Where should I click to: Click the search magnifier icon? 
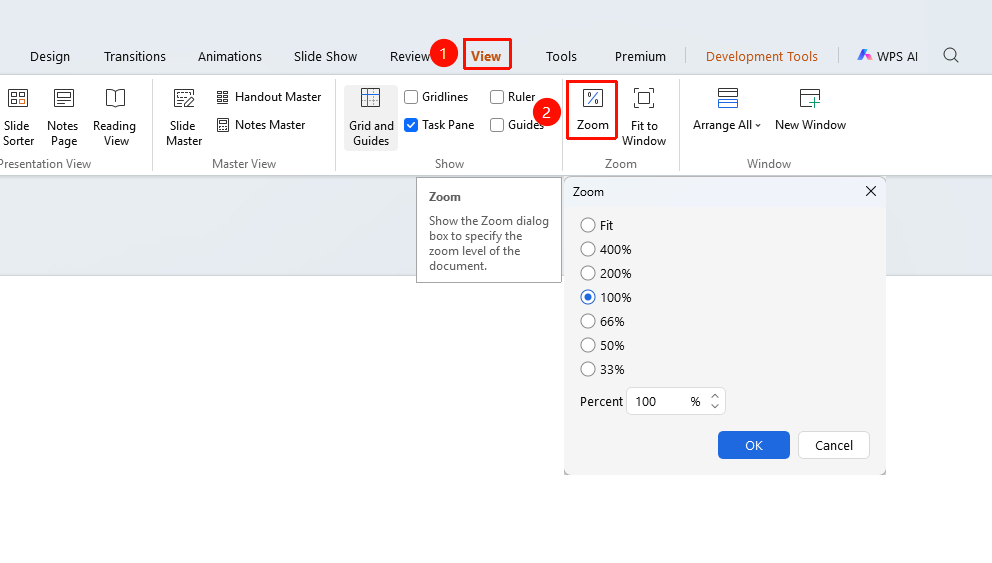point(950,56)
